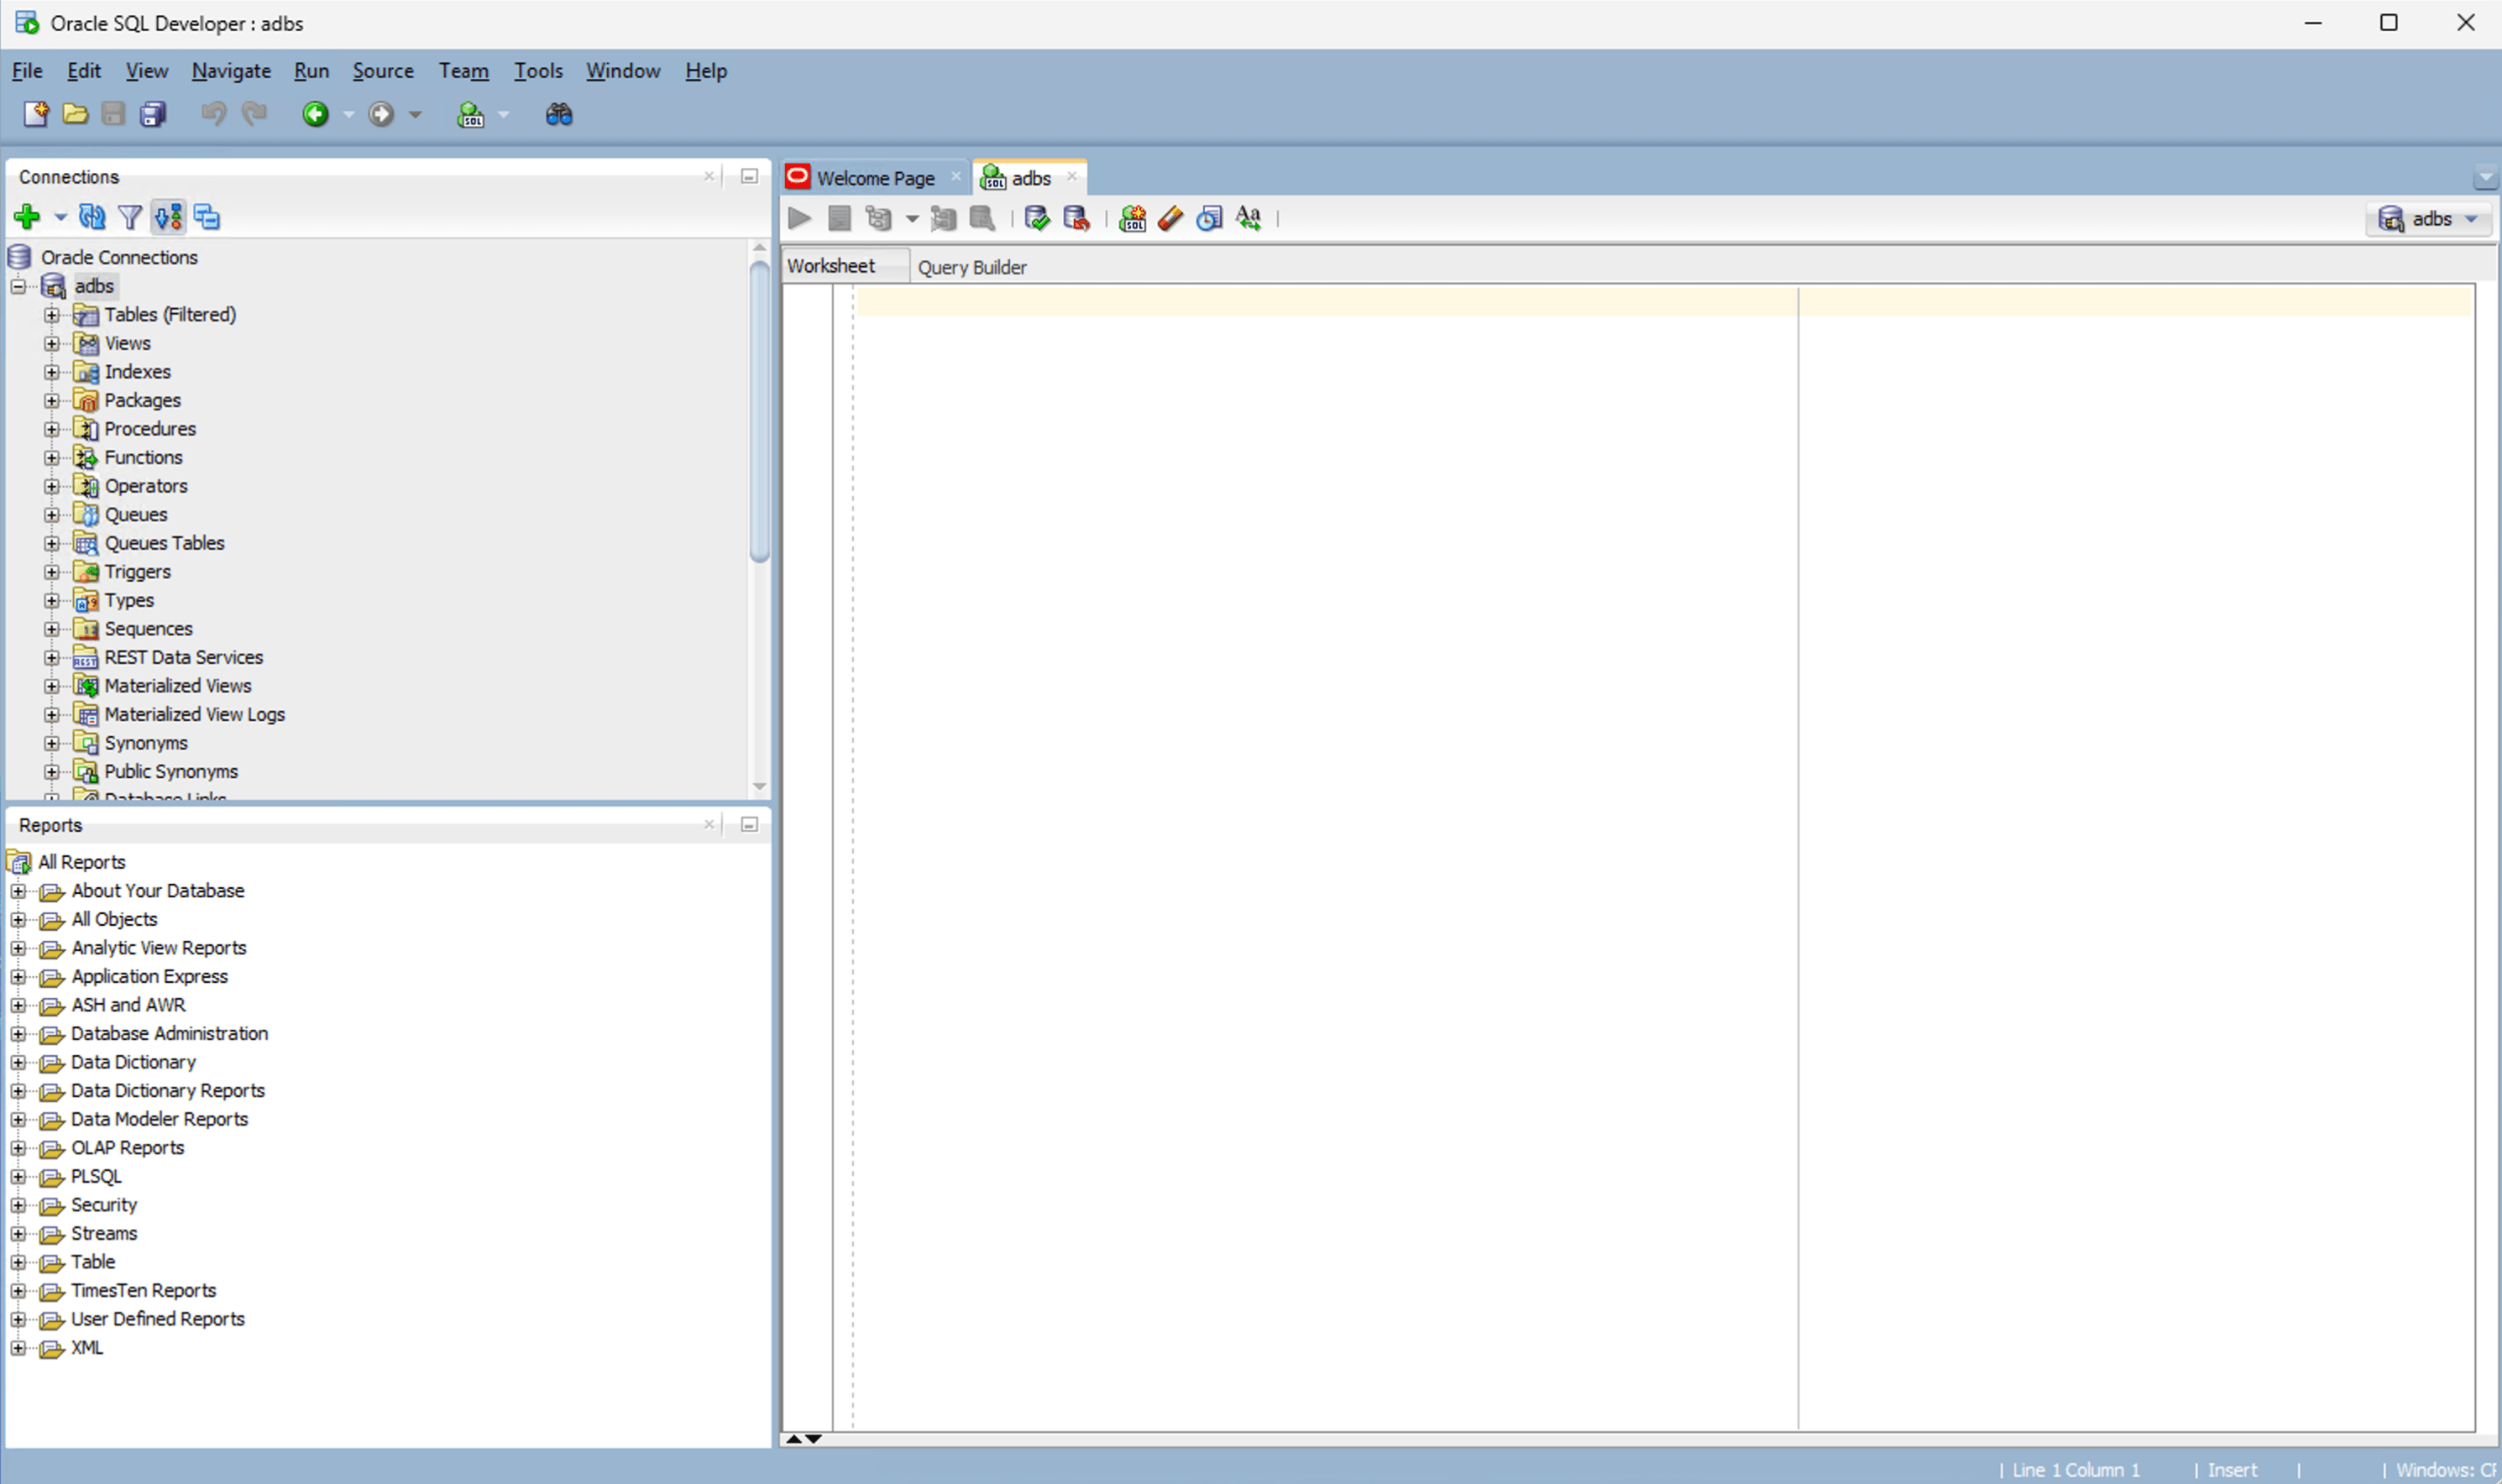The width and height of the screenshot is (2502, 1484).
Task: Open the SQL Worksheet dropdown arrow in toolbar
Action: (x=503, y=114)
